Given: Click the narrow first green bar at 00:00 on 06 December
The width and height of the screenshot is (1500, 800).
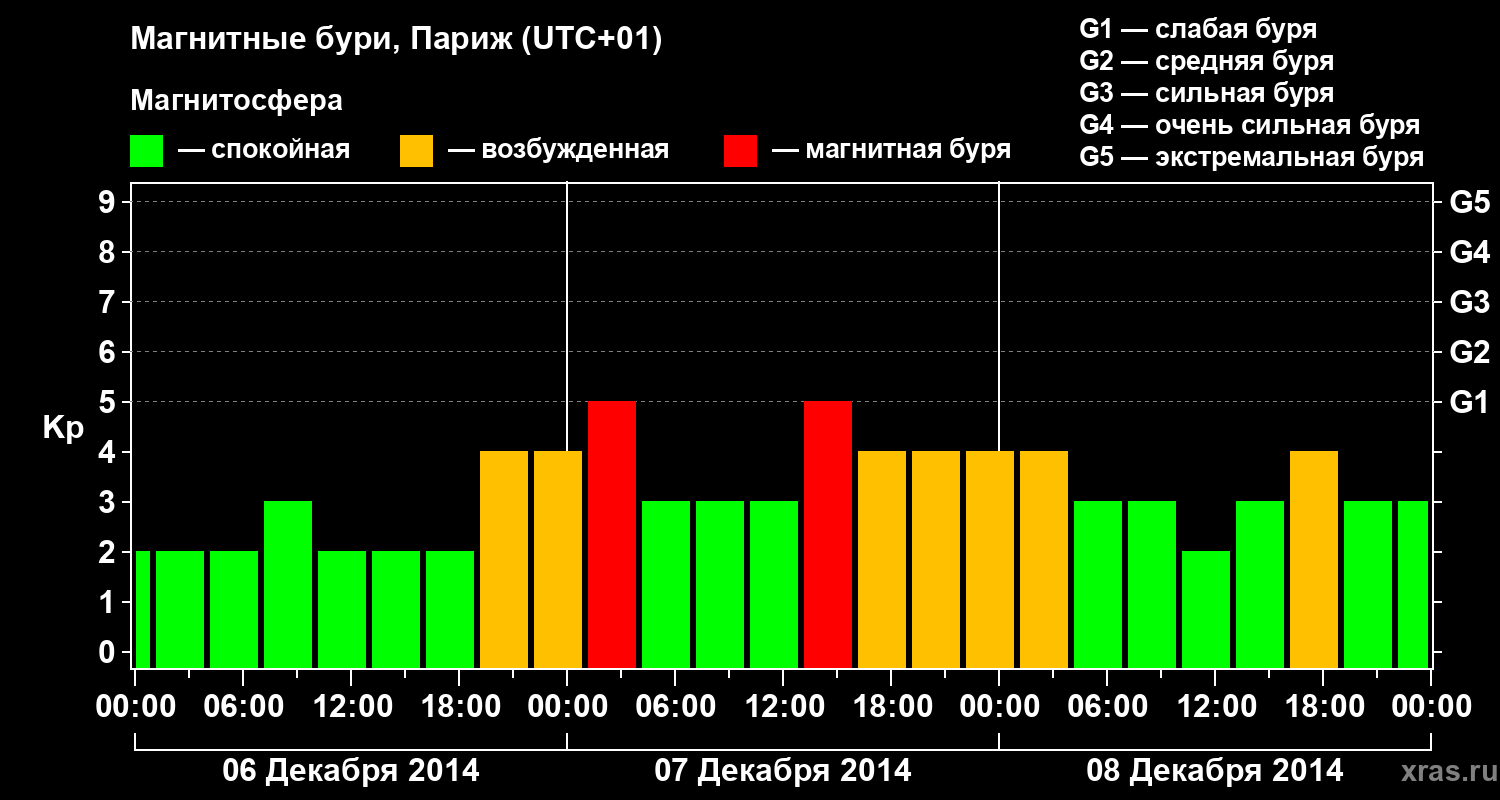Looking at the screenshot, I should [x=143, y=610].
